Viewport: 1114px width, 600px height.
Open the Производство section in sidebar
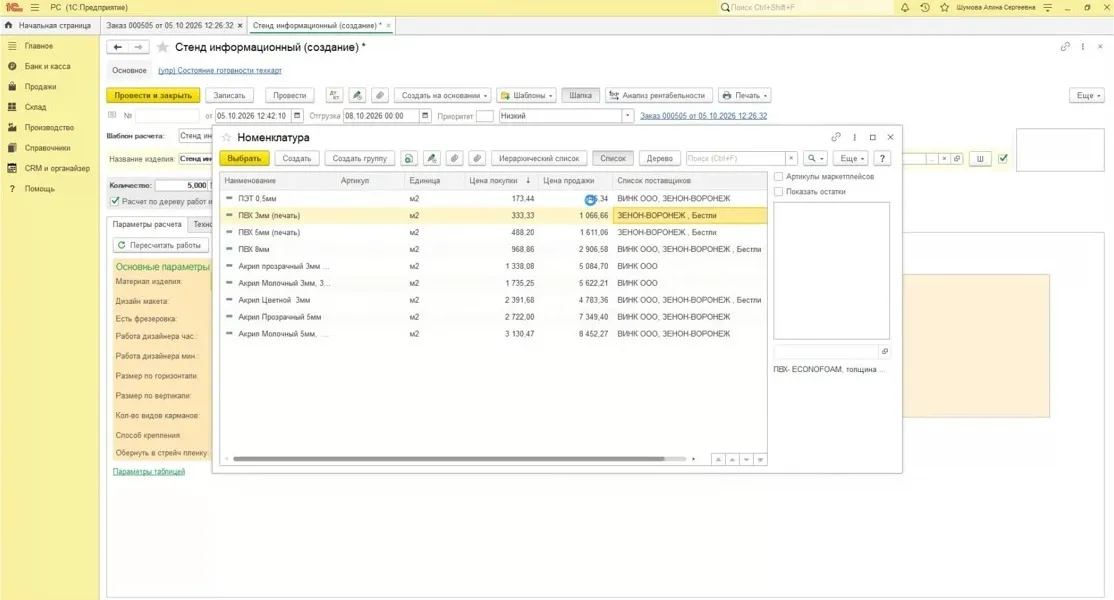coord(49,128)
